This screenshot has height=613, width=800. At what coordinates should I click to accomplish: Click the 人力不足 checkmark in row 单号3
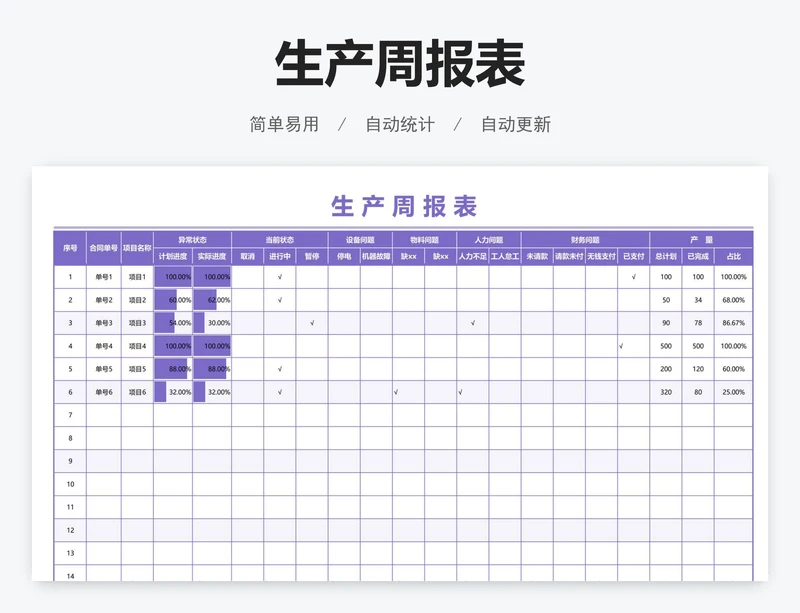pyautogui.click(x=472, y=323)
